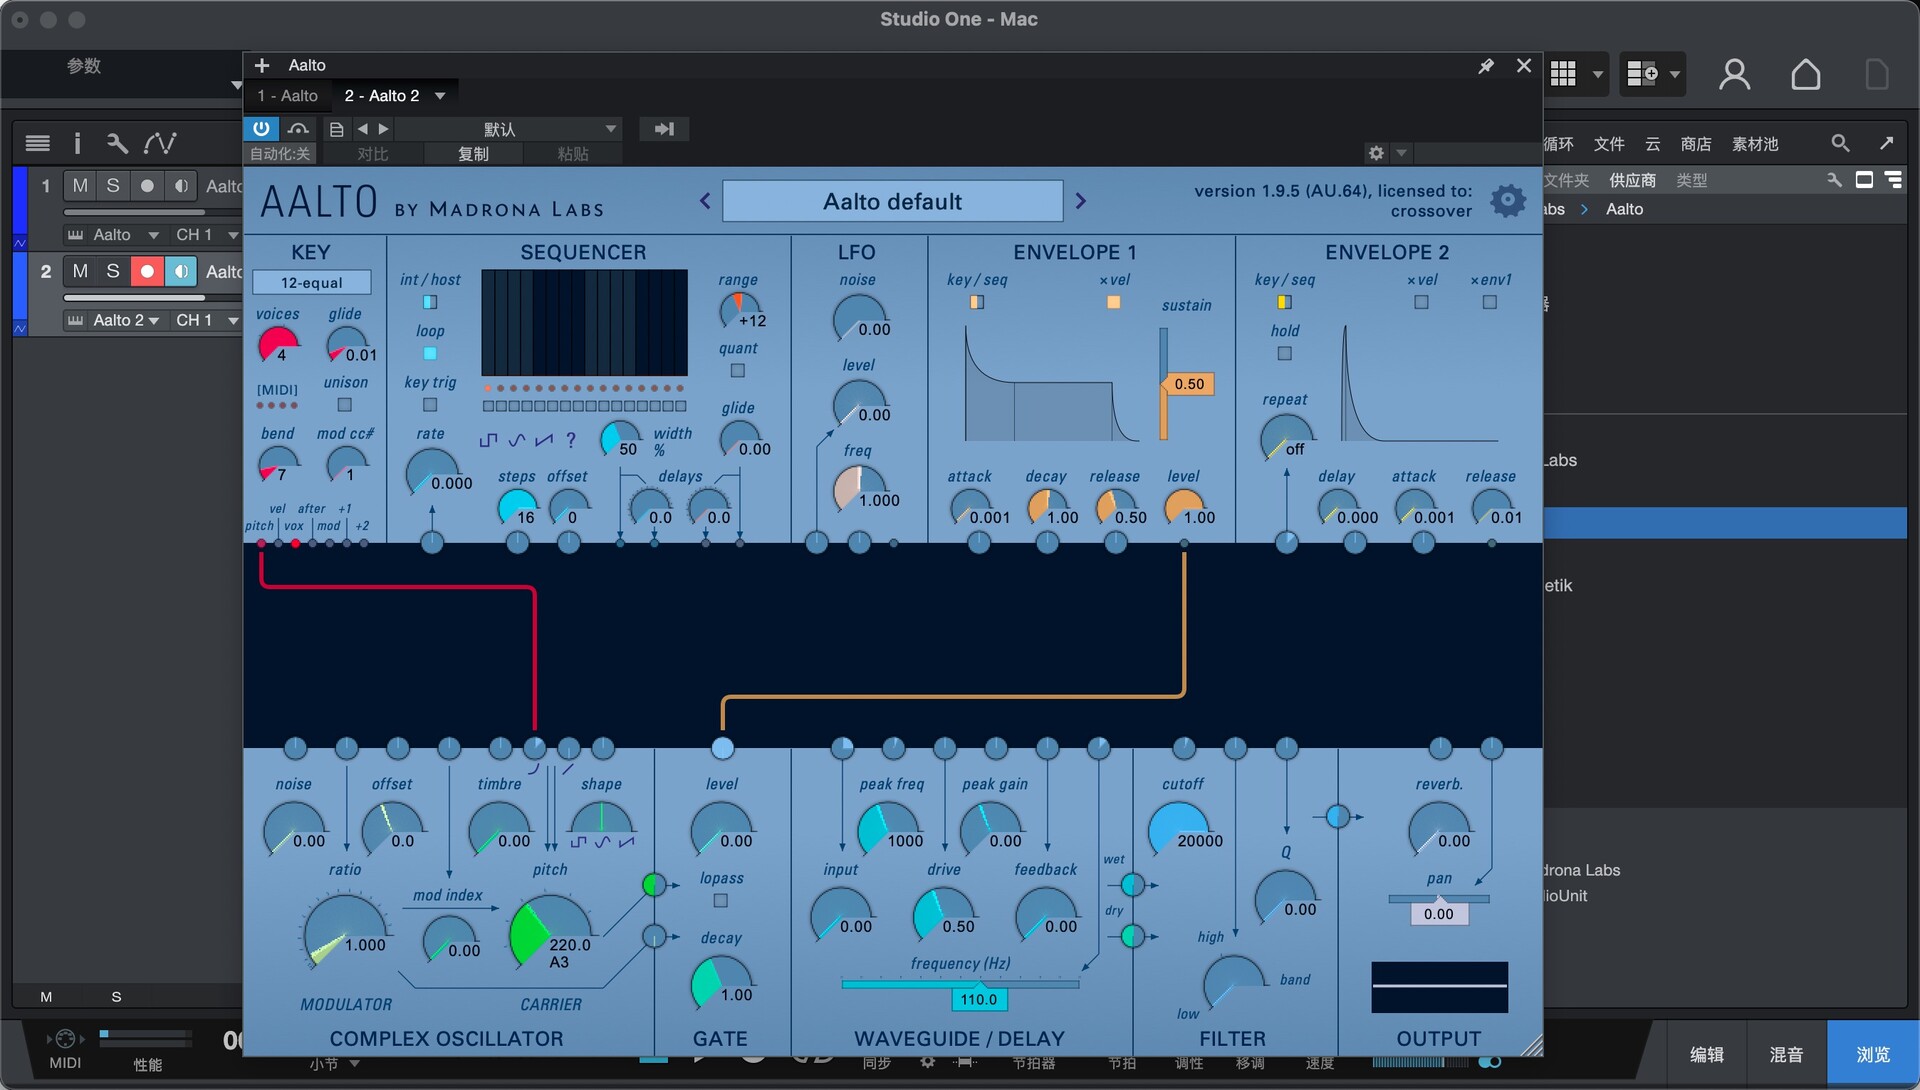Solo track 2 Aalto 2
This screenshot has width=1920, height=1090.
coord(113,271)
